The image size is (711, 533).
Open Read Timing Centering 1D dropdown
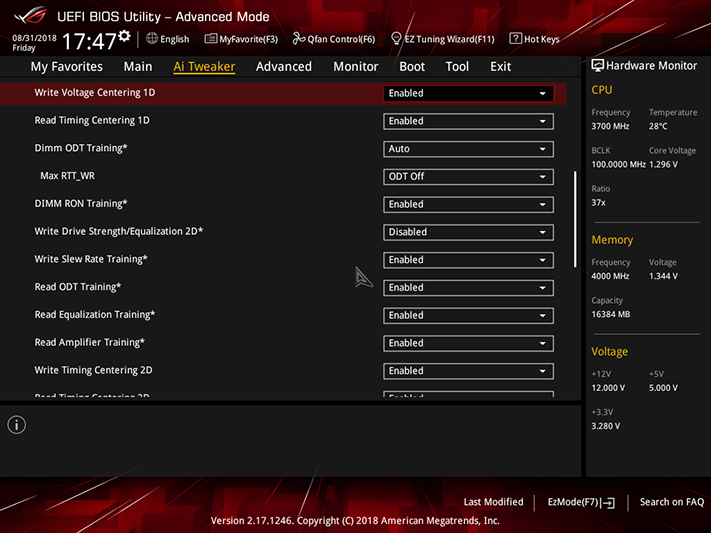point(468,121)
